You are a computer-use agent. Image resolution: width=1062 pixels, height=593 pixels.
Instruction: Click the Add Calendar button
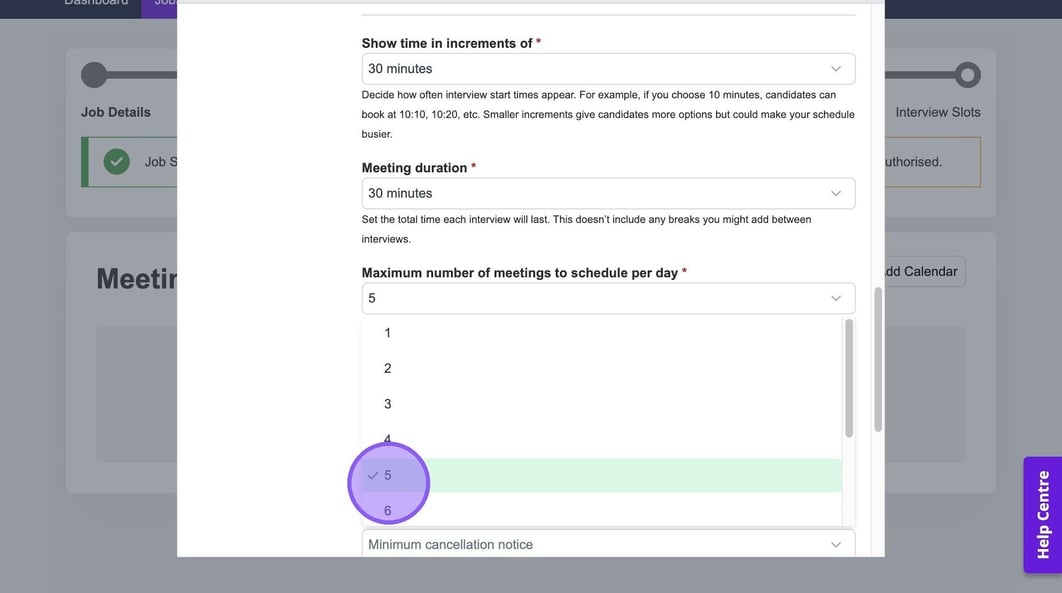click(x=920, y=271)
